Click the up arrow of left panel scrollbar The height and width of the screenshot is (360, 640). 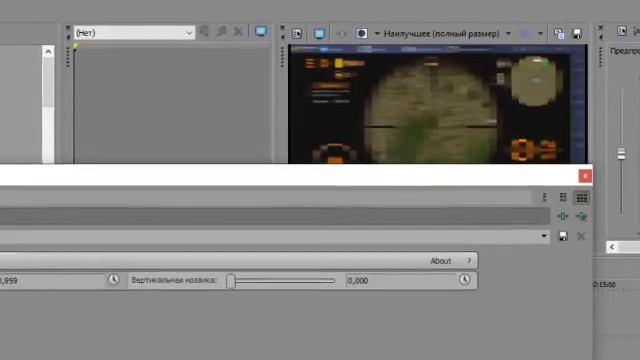click(48, 52)
